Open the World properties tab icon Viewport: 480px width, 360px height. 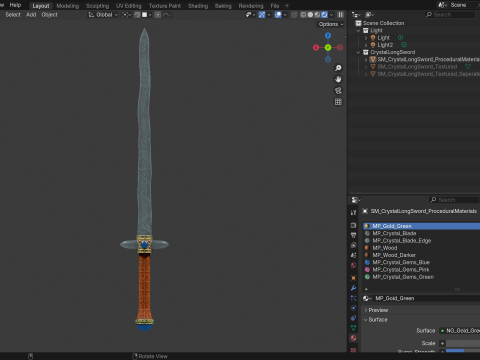click(x=353, y=265)
